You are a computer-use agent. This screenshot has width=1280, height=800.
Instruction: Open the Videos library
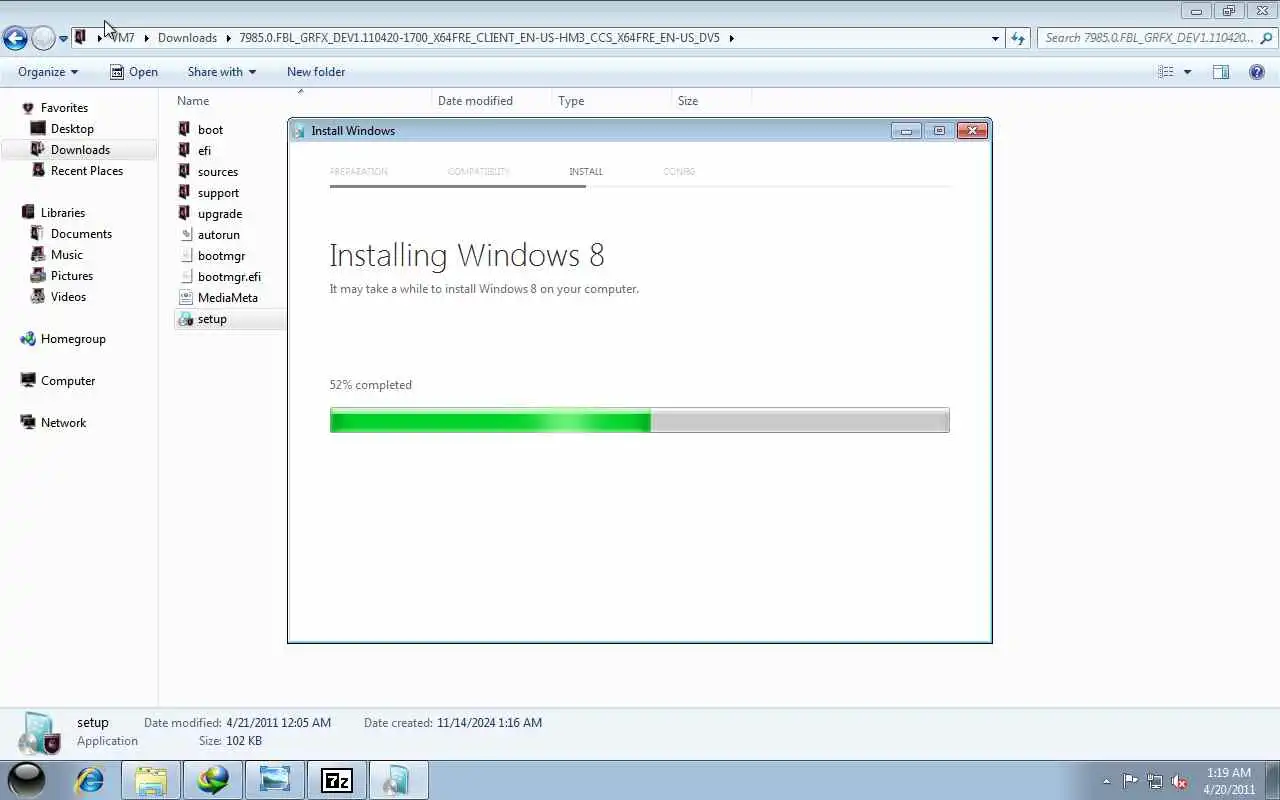(68, 297)
